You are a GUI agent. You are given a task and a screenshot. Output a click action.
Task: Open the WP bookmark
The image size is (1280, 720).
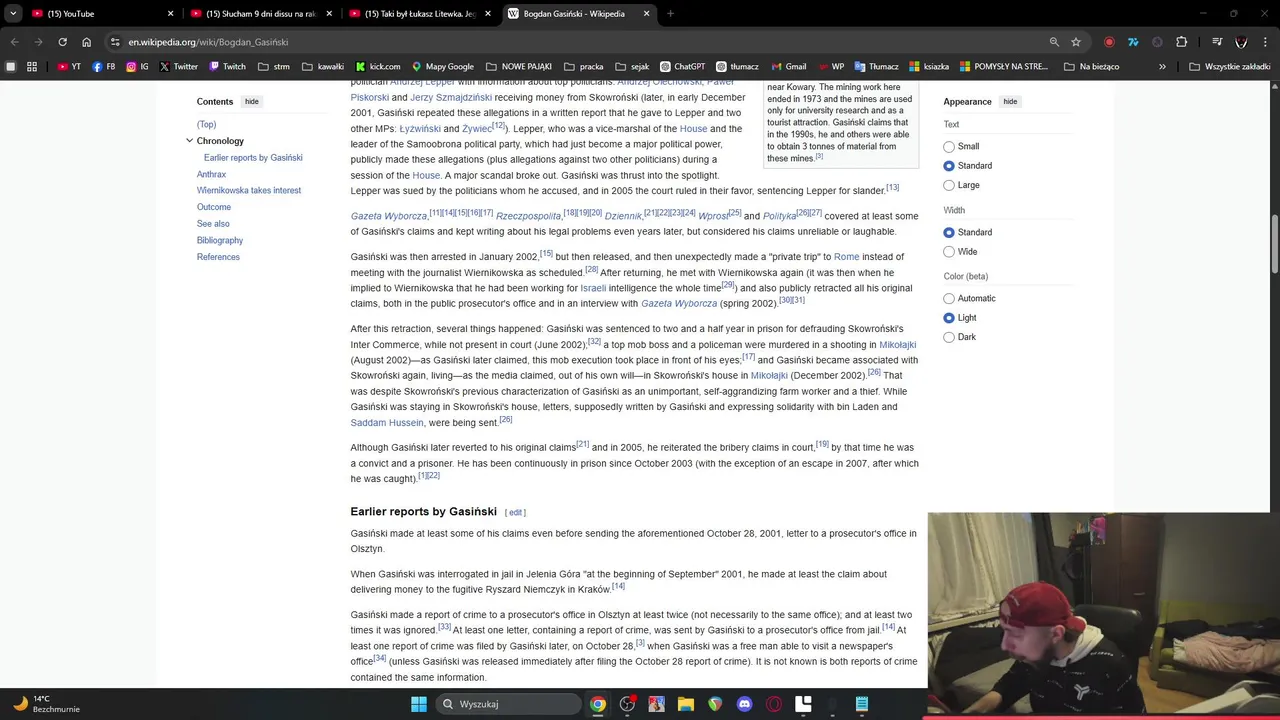tap(830, 67)
